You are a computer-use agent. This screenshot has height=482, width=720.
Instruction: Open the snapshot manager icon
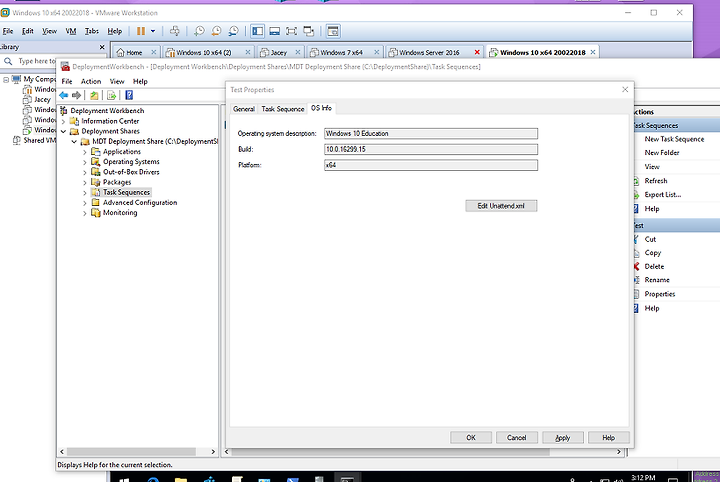233,31
